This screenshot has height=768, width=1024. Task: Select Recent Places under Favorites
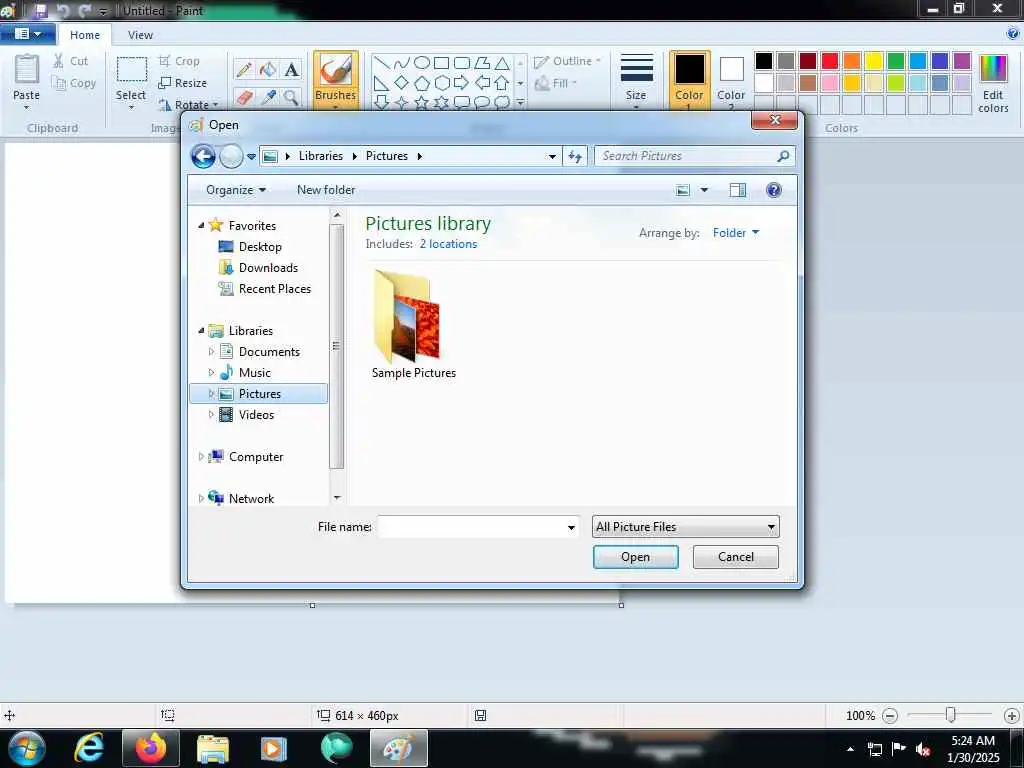pyautogui.click(x=274, y=289)
